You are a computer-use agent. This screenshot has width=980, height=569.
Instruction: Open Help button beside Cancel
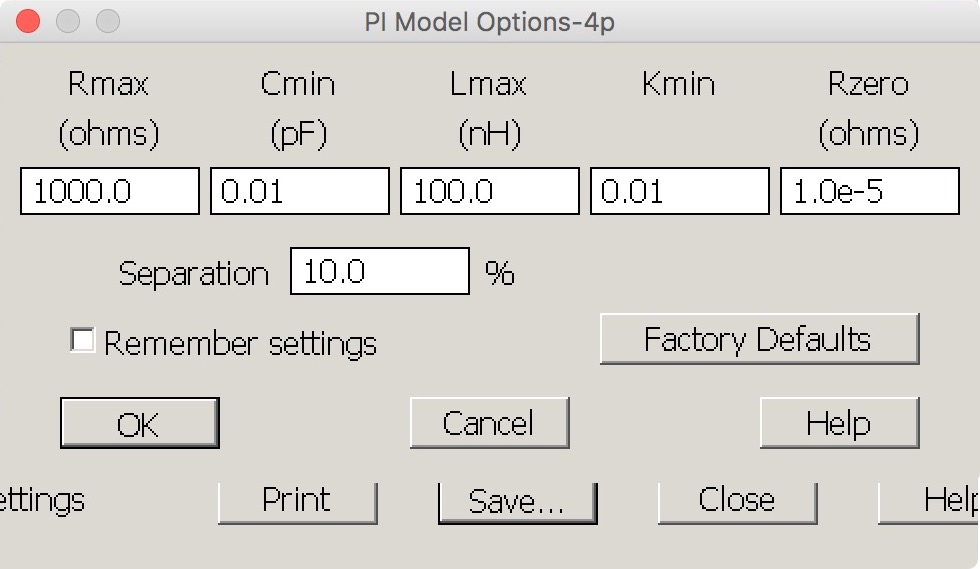pyautogui.click(x=838, y=424)
